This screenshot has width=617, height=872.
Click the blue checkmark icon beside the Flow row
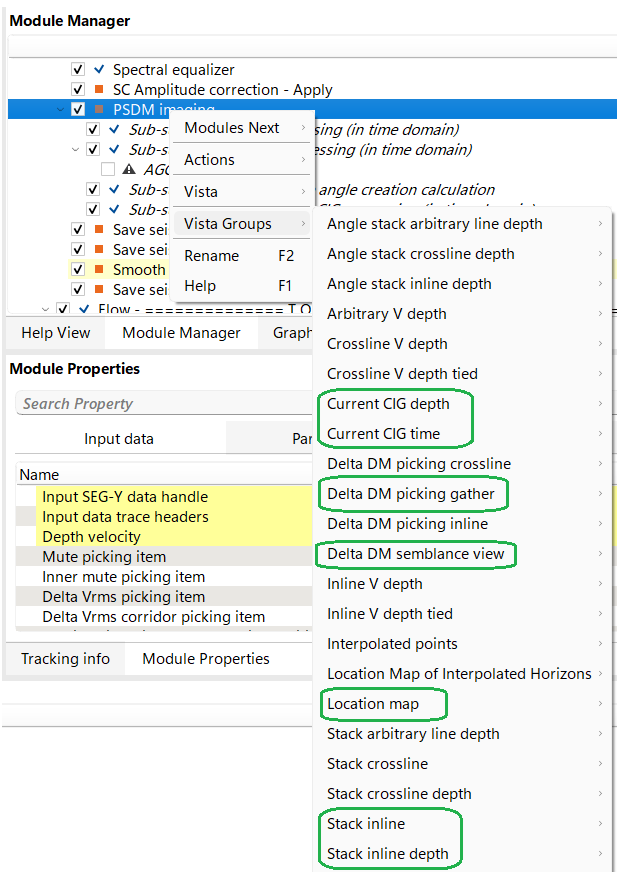83,310
